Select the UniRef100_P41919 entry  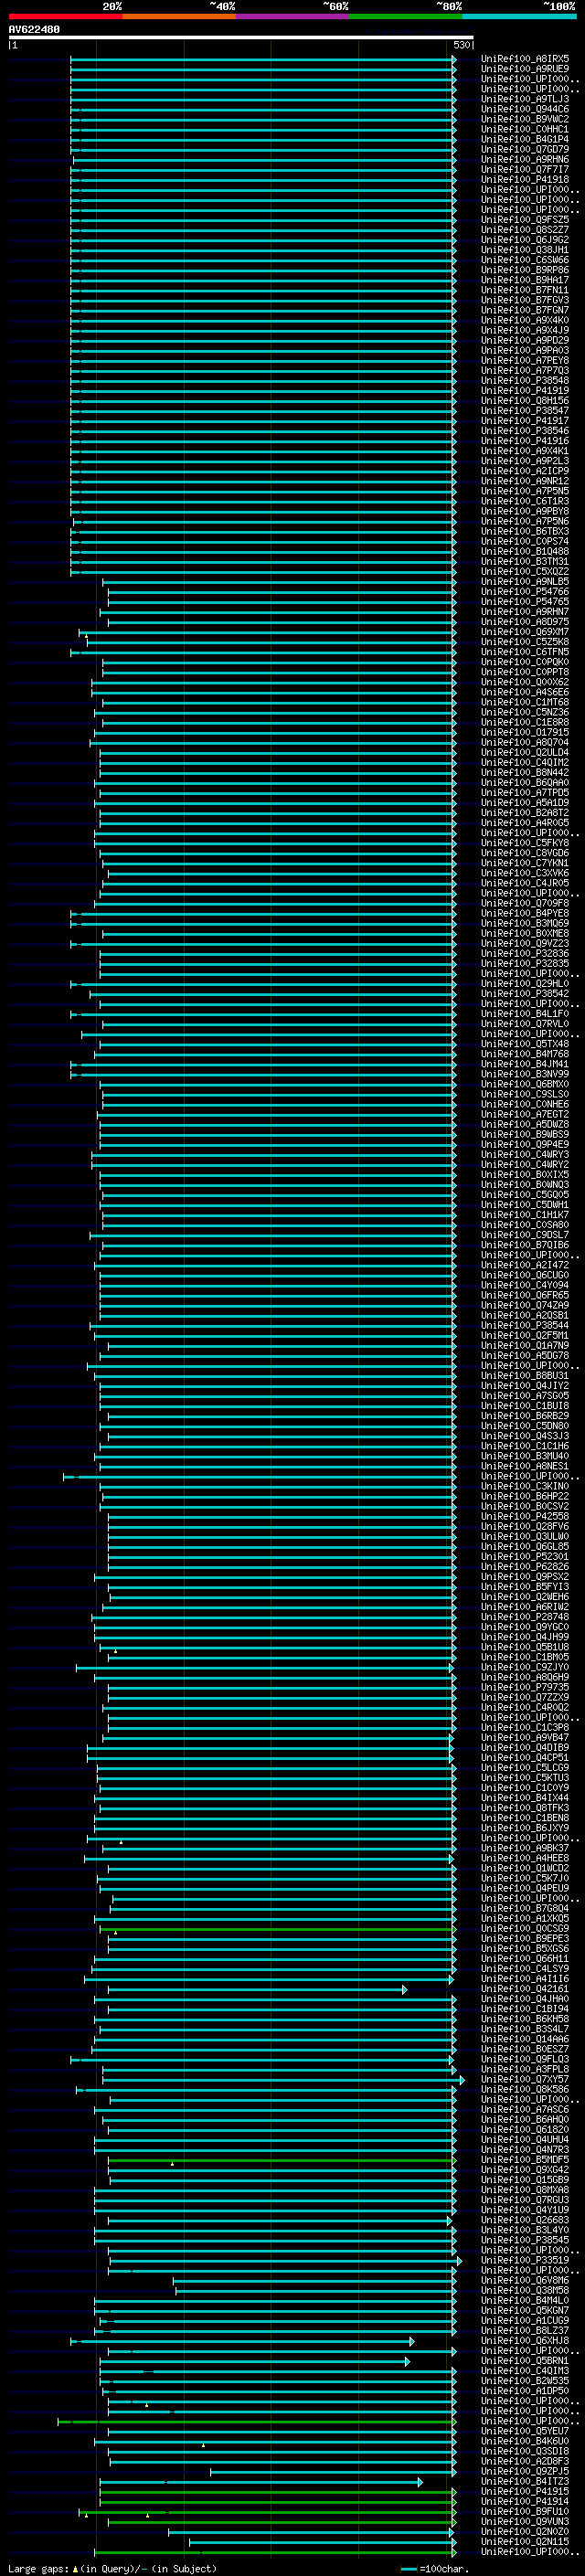point(525,391)
